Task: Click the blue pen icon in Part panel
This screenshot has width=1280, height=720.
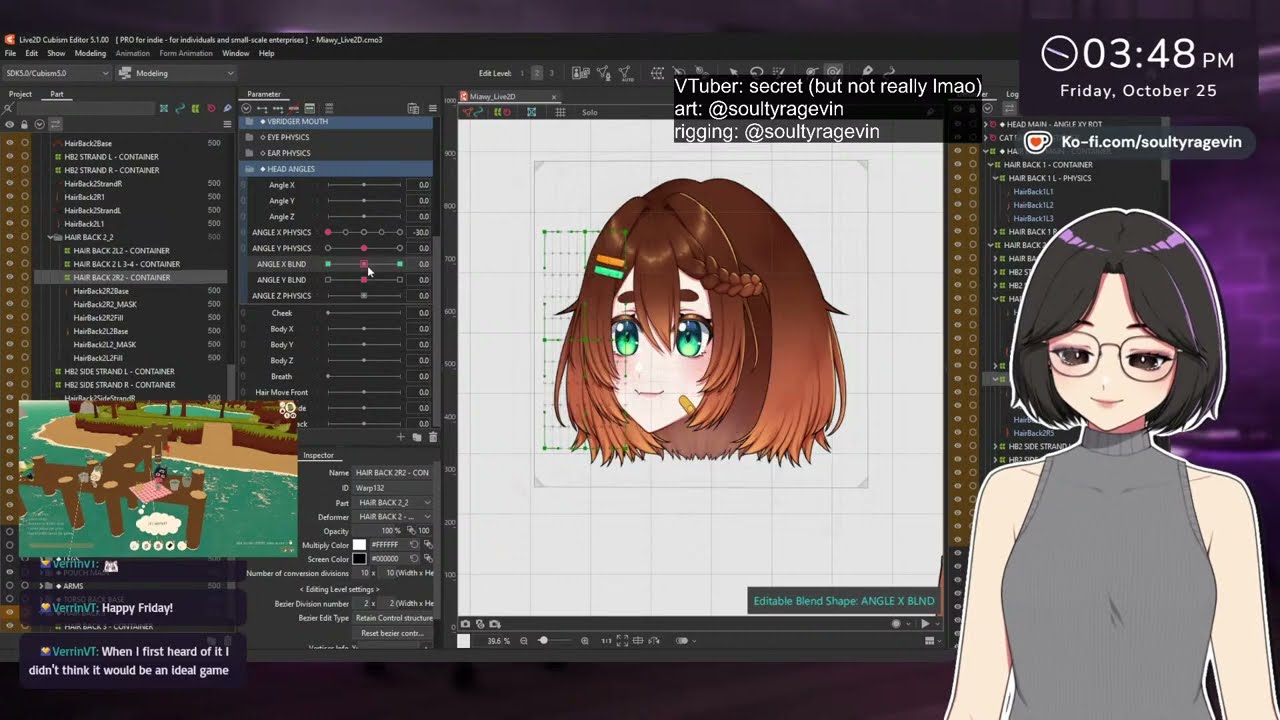Action: (227, 108)
